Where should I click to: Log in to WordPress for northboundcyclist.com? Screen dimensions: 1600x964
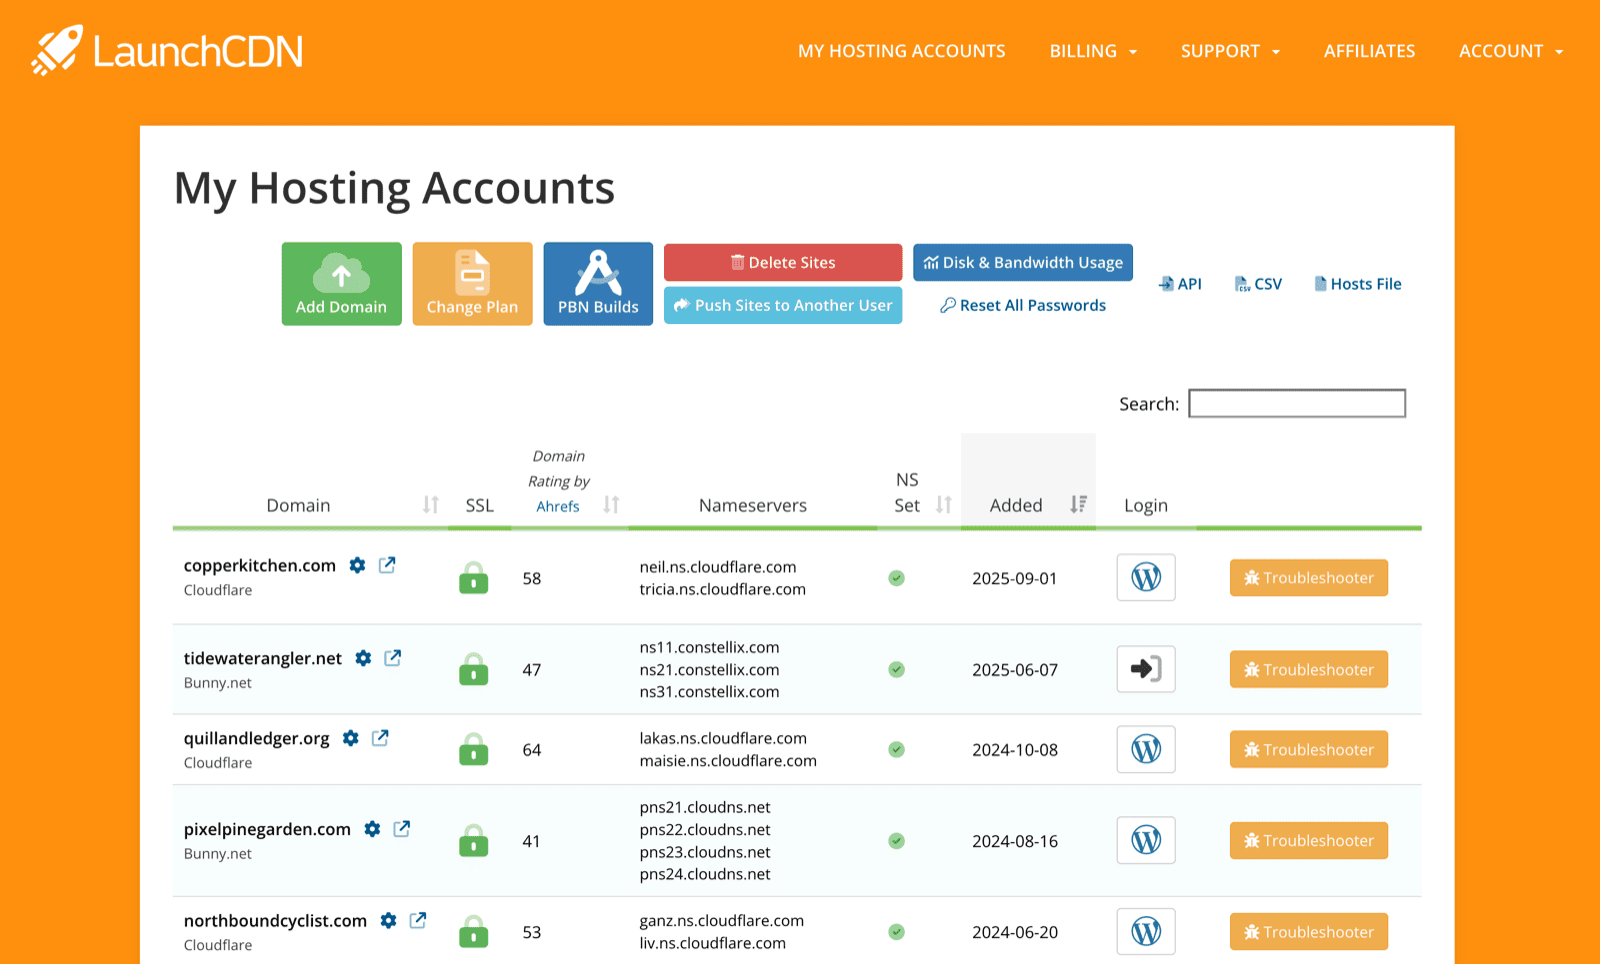pos(1146,931)
